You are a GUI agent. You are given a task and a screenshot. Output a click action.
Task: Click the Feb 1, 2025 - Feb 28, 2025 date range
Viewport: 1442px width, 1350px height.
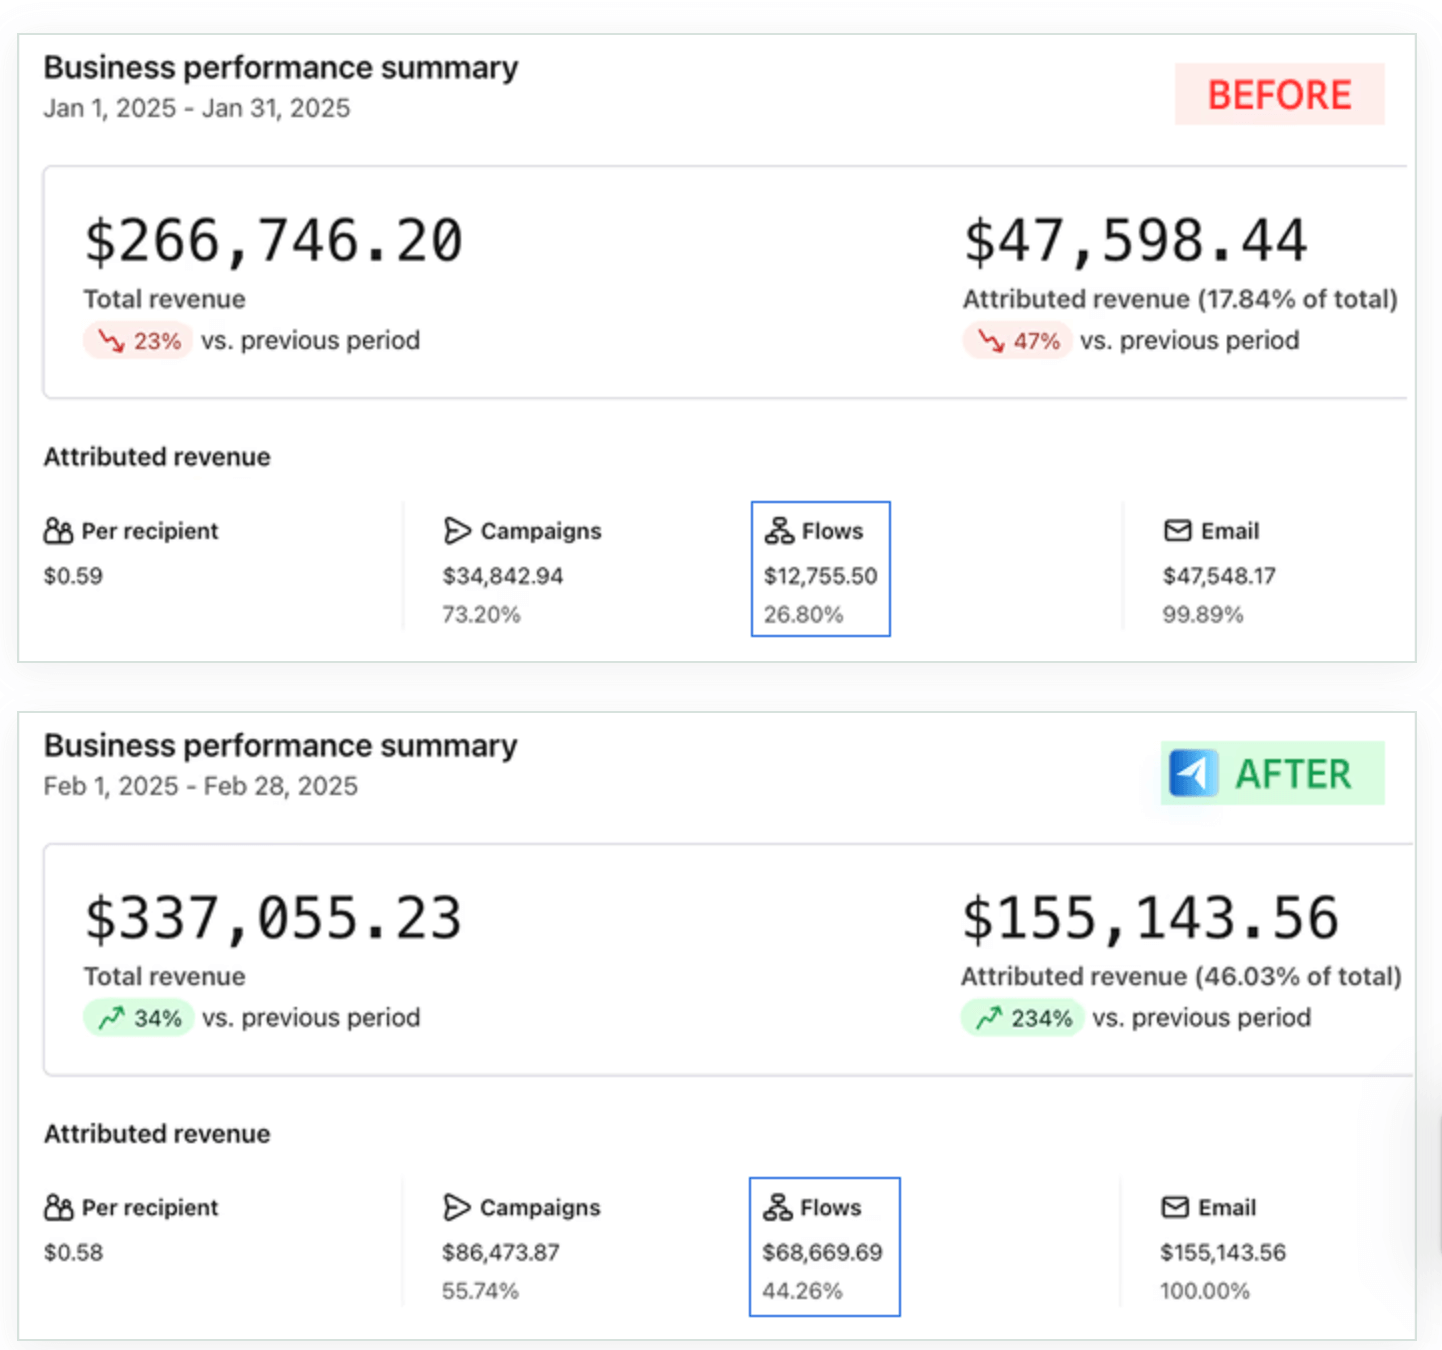[x=200, y=786]
